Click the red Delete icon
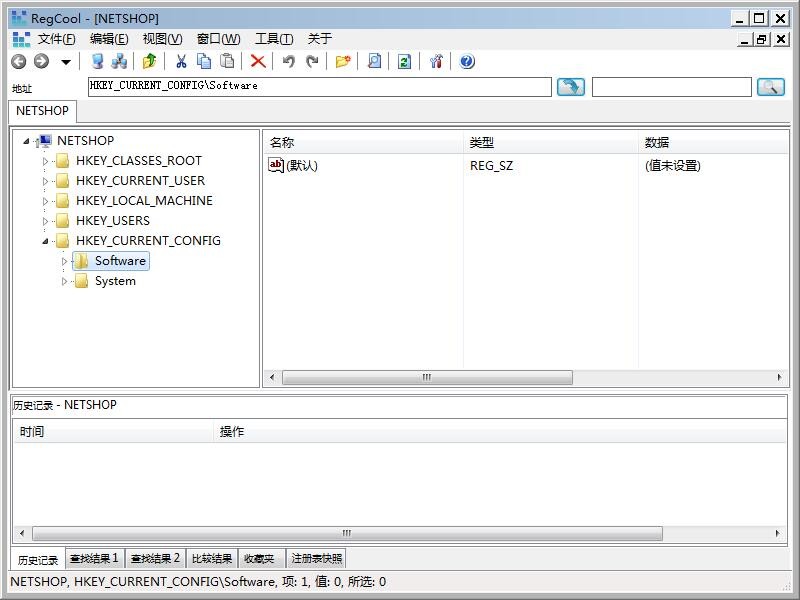Screen dimensions: 800x600 click(x=259, y=62)
